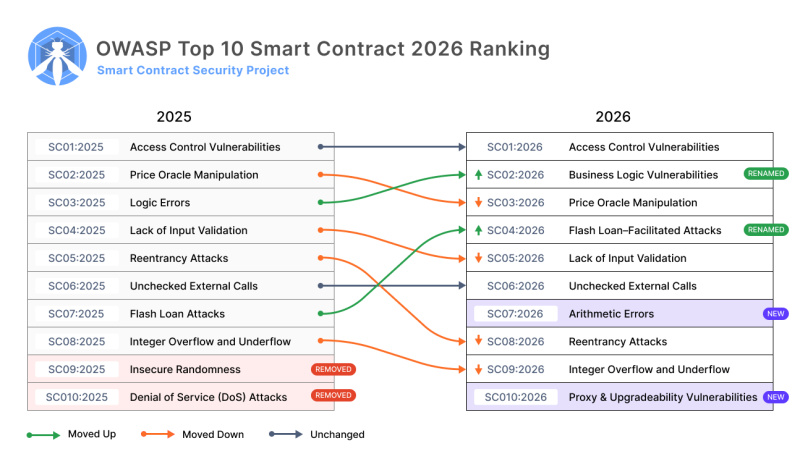Click the orange down arrow beside SC08:2026
This screenshot has width=800, height=454.
479,342
